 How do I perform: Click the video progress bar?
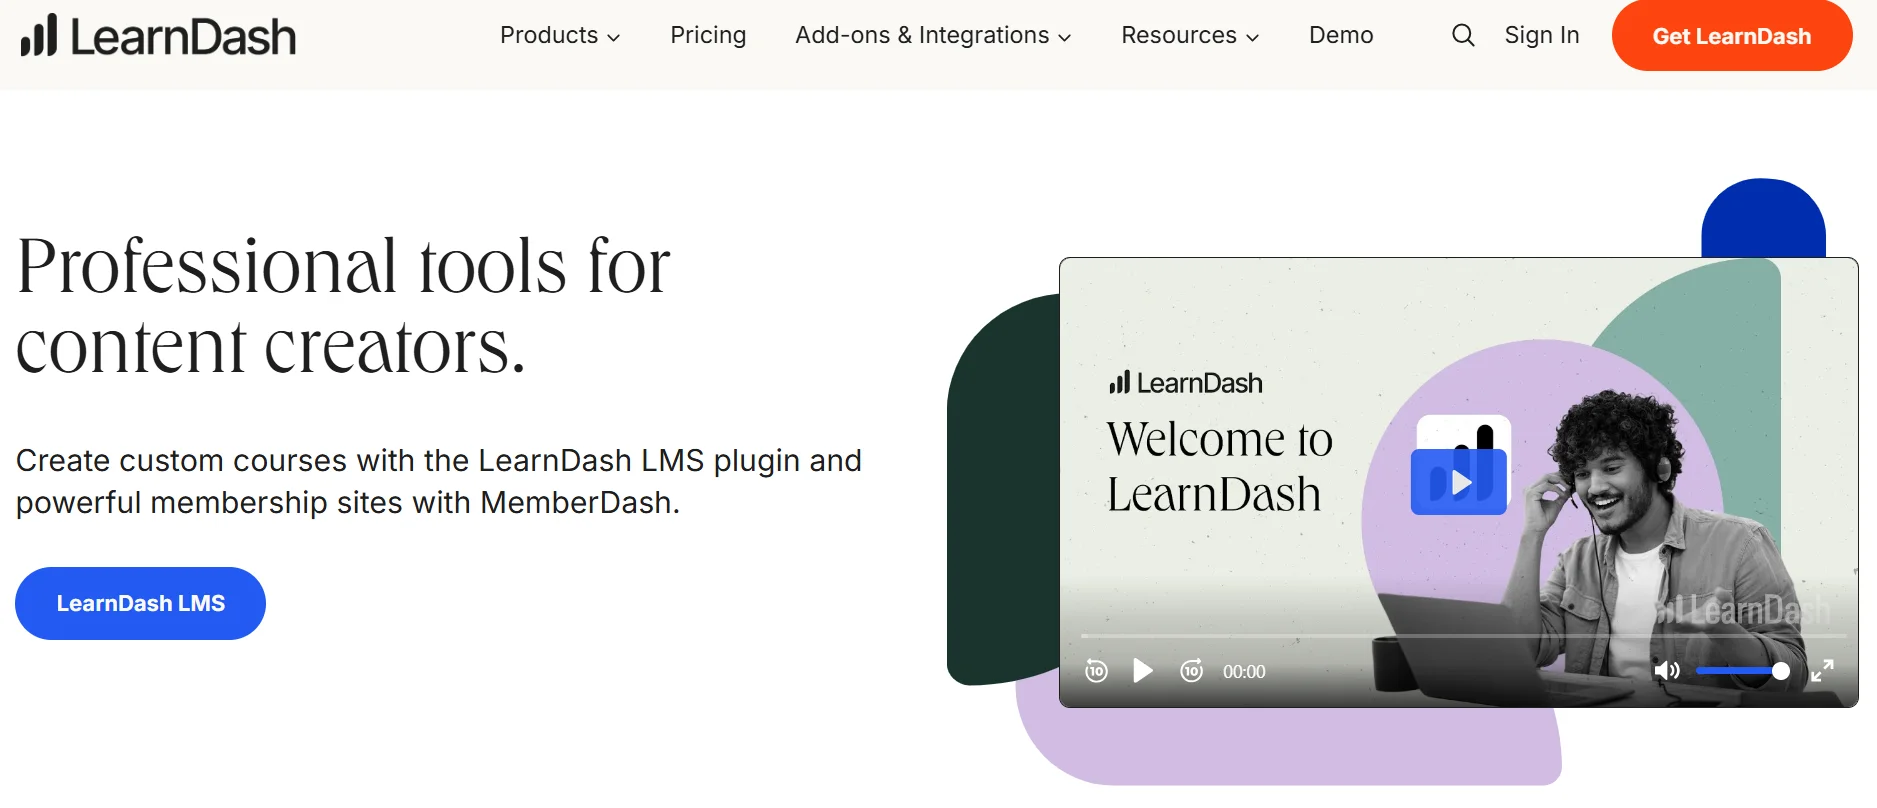(x=1462, y=636)
